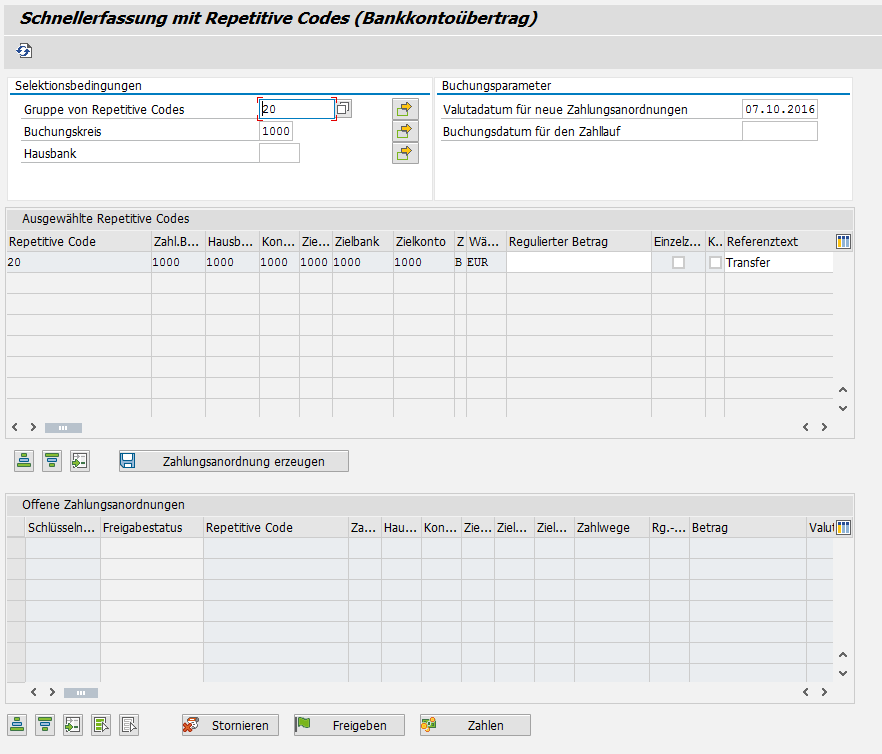Open multiple selection for Gruppe von Repetitive Codes

coord(405,109)
